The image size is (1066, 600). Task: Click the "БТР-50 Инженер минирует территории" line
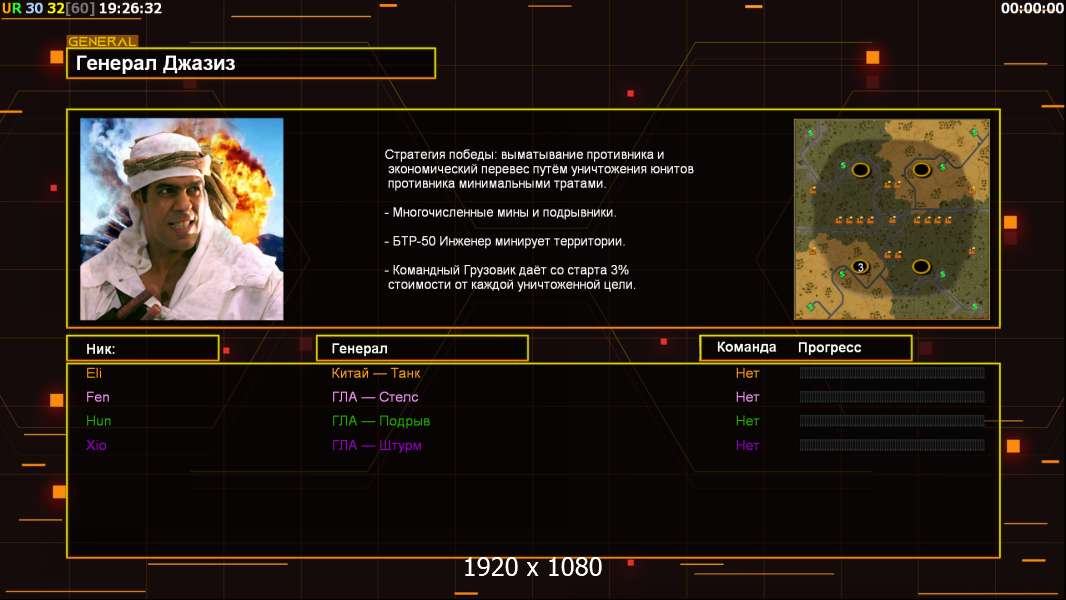click(x=504, y=241)
